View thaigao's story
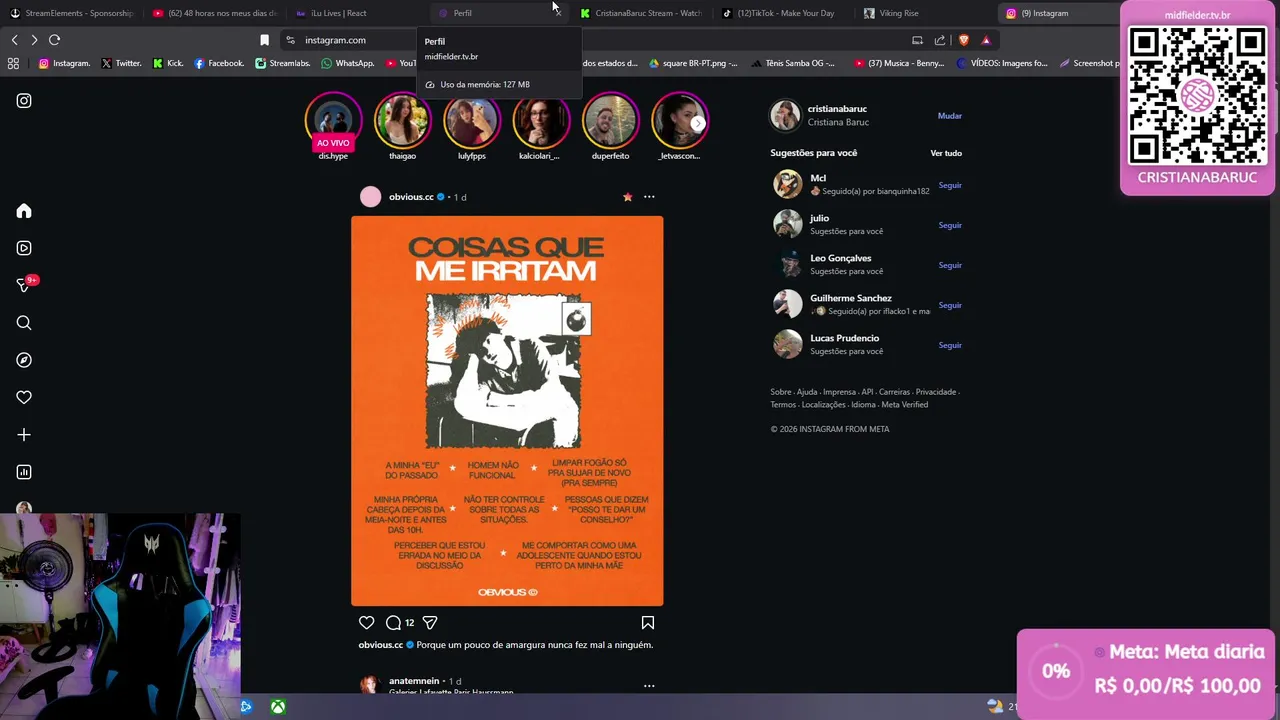Viewport: 1280px width, 720px height. (x=402, y=125)
